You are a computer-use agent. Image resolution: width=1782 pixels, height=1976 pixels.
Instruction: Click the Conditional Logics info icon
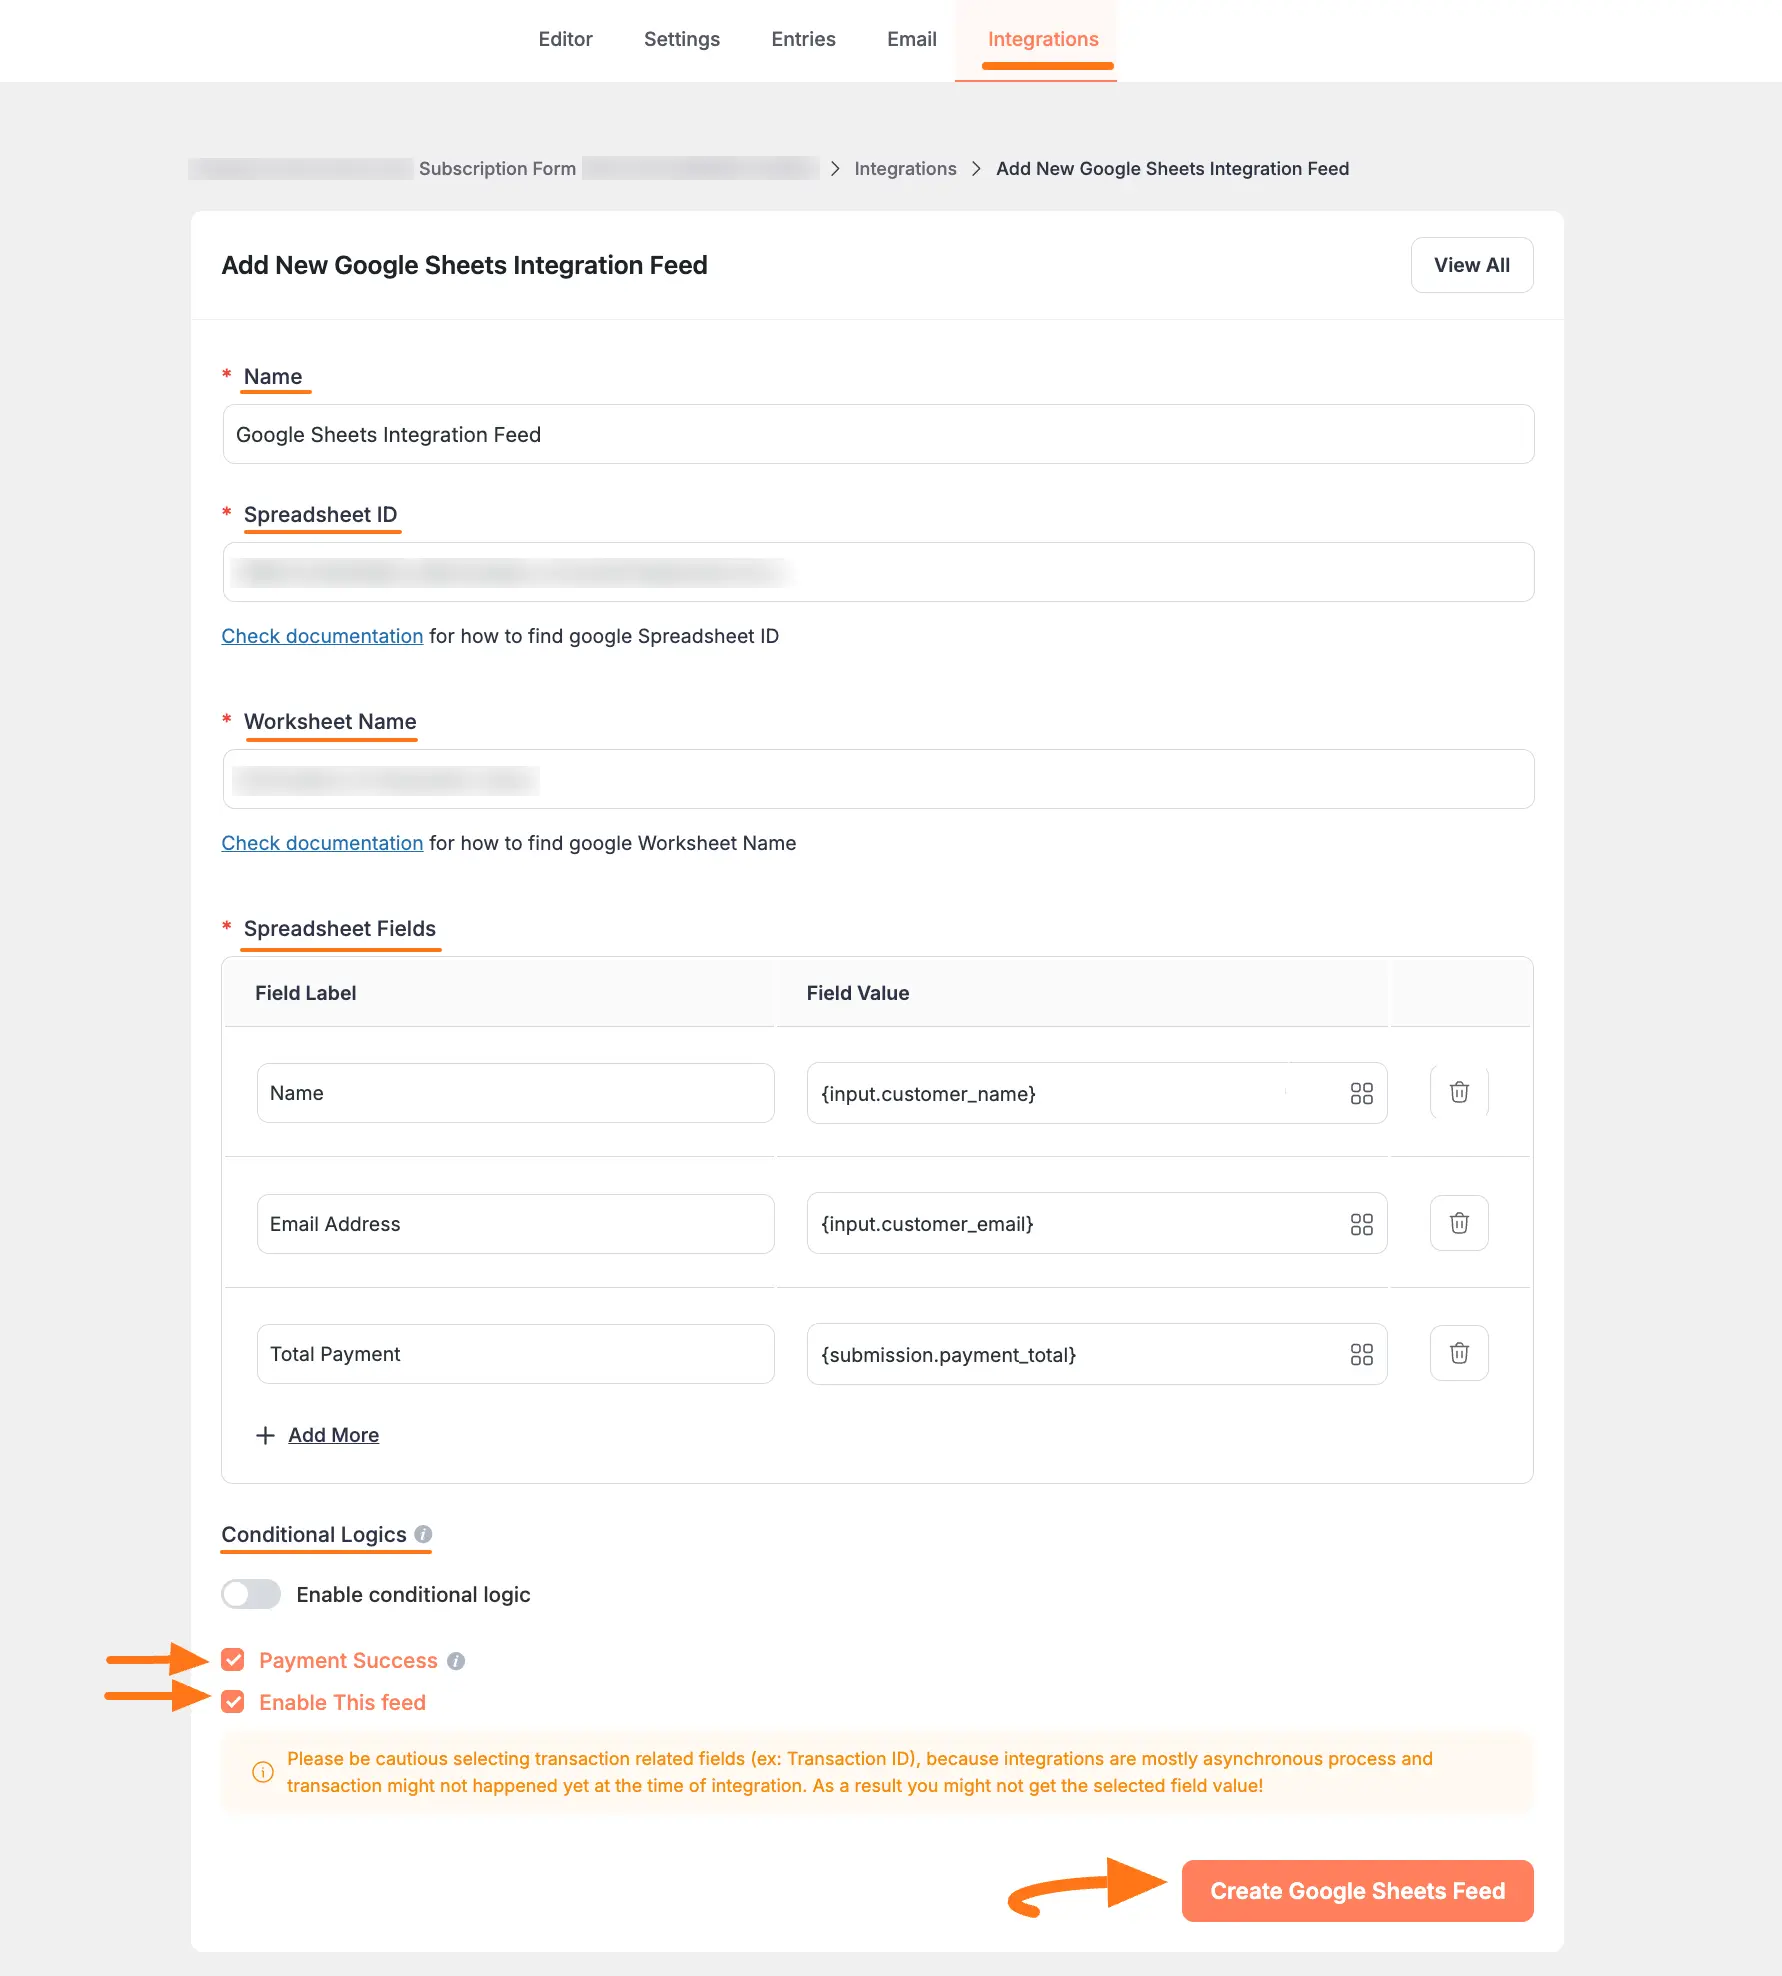pyautogui.click(x=423, y=1534)
